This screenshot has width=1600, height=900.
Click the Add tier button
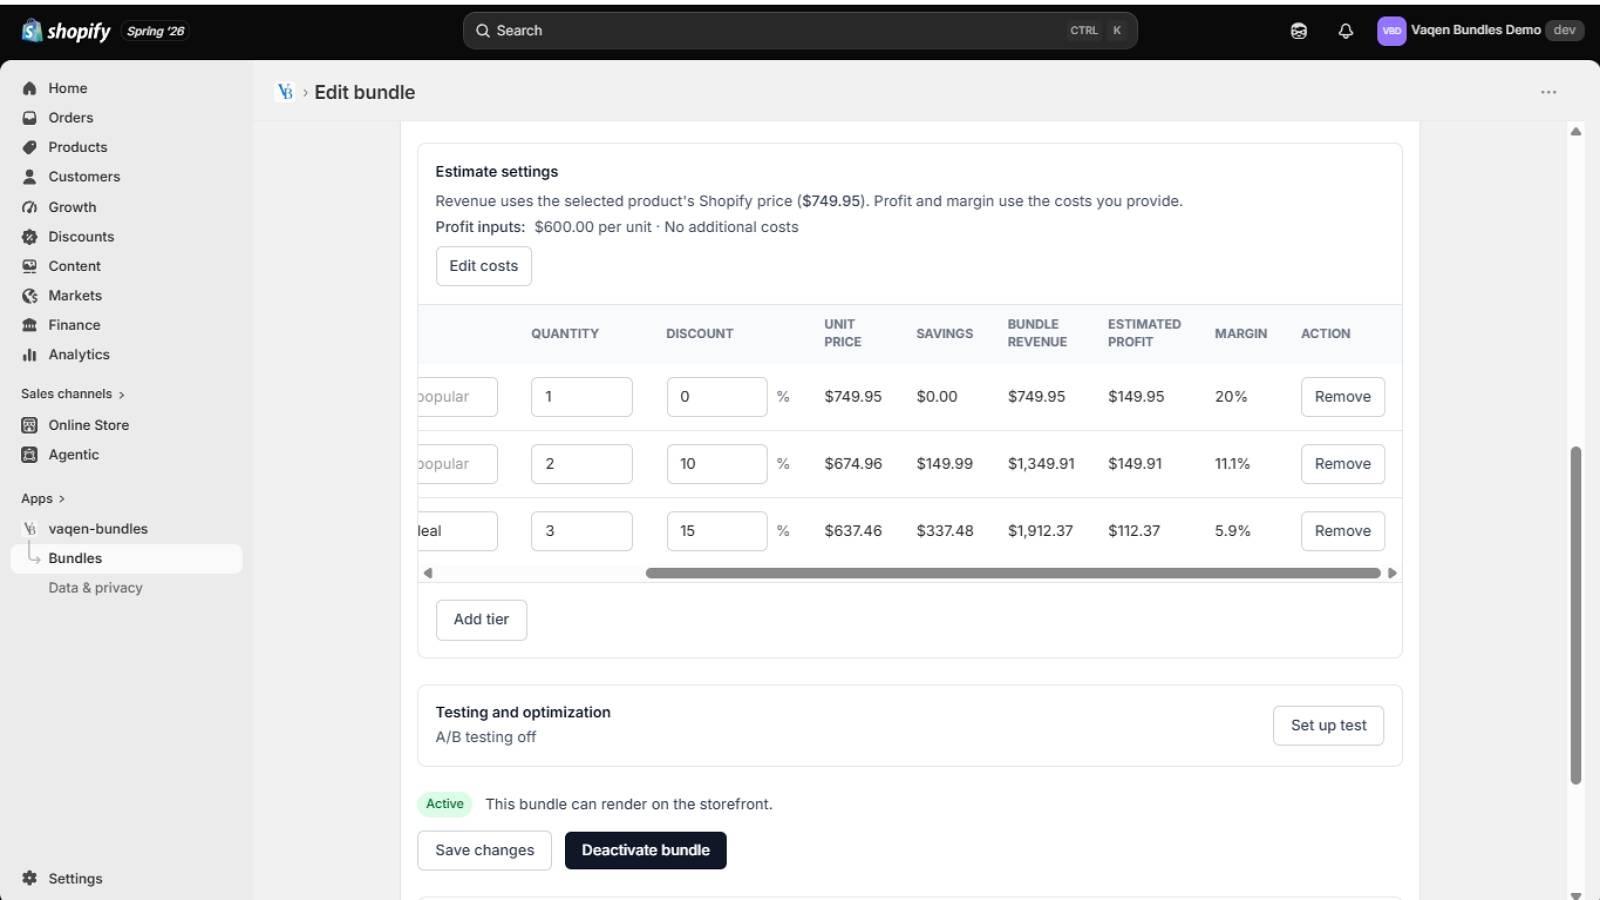coord(481,620)
